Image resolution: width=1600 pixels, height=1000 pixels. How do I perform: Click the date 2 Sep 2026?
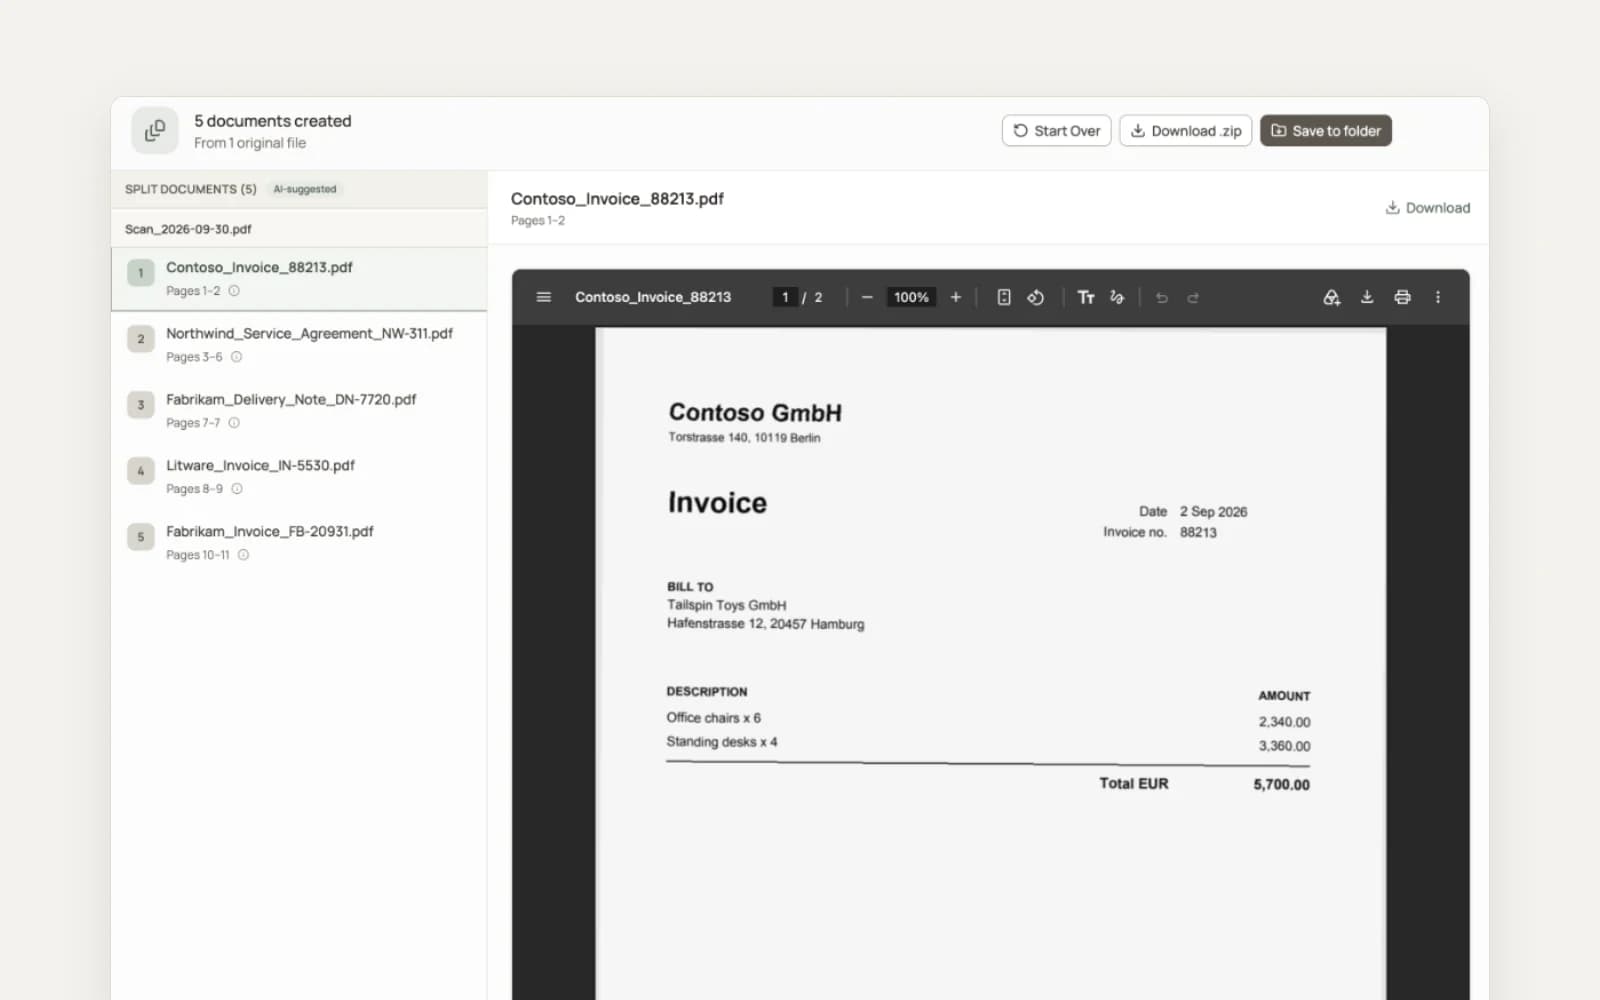point(1213,511)
